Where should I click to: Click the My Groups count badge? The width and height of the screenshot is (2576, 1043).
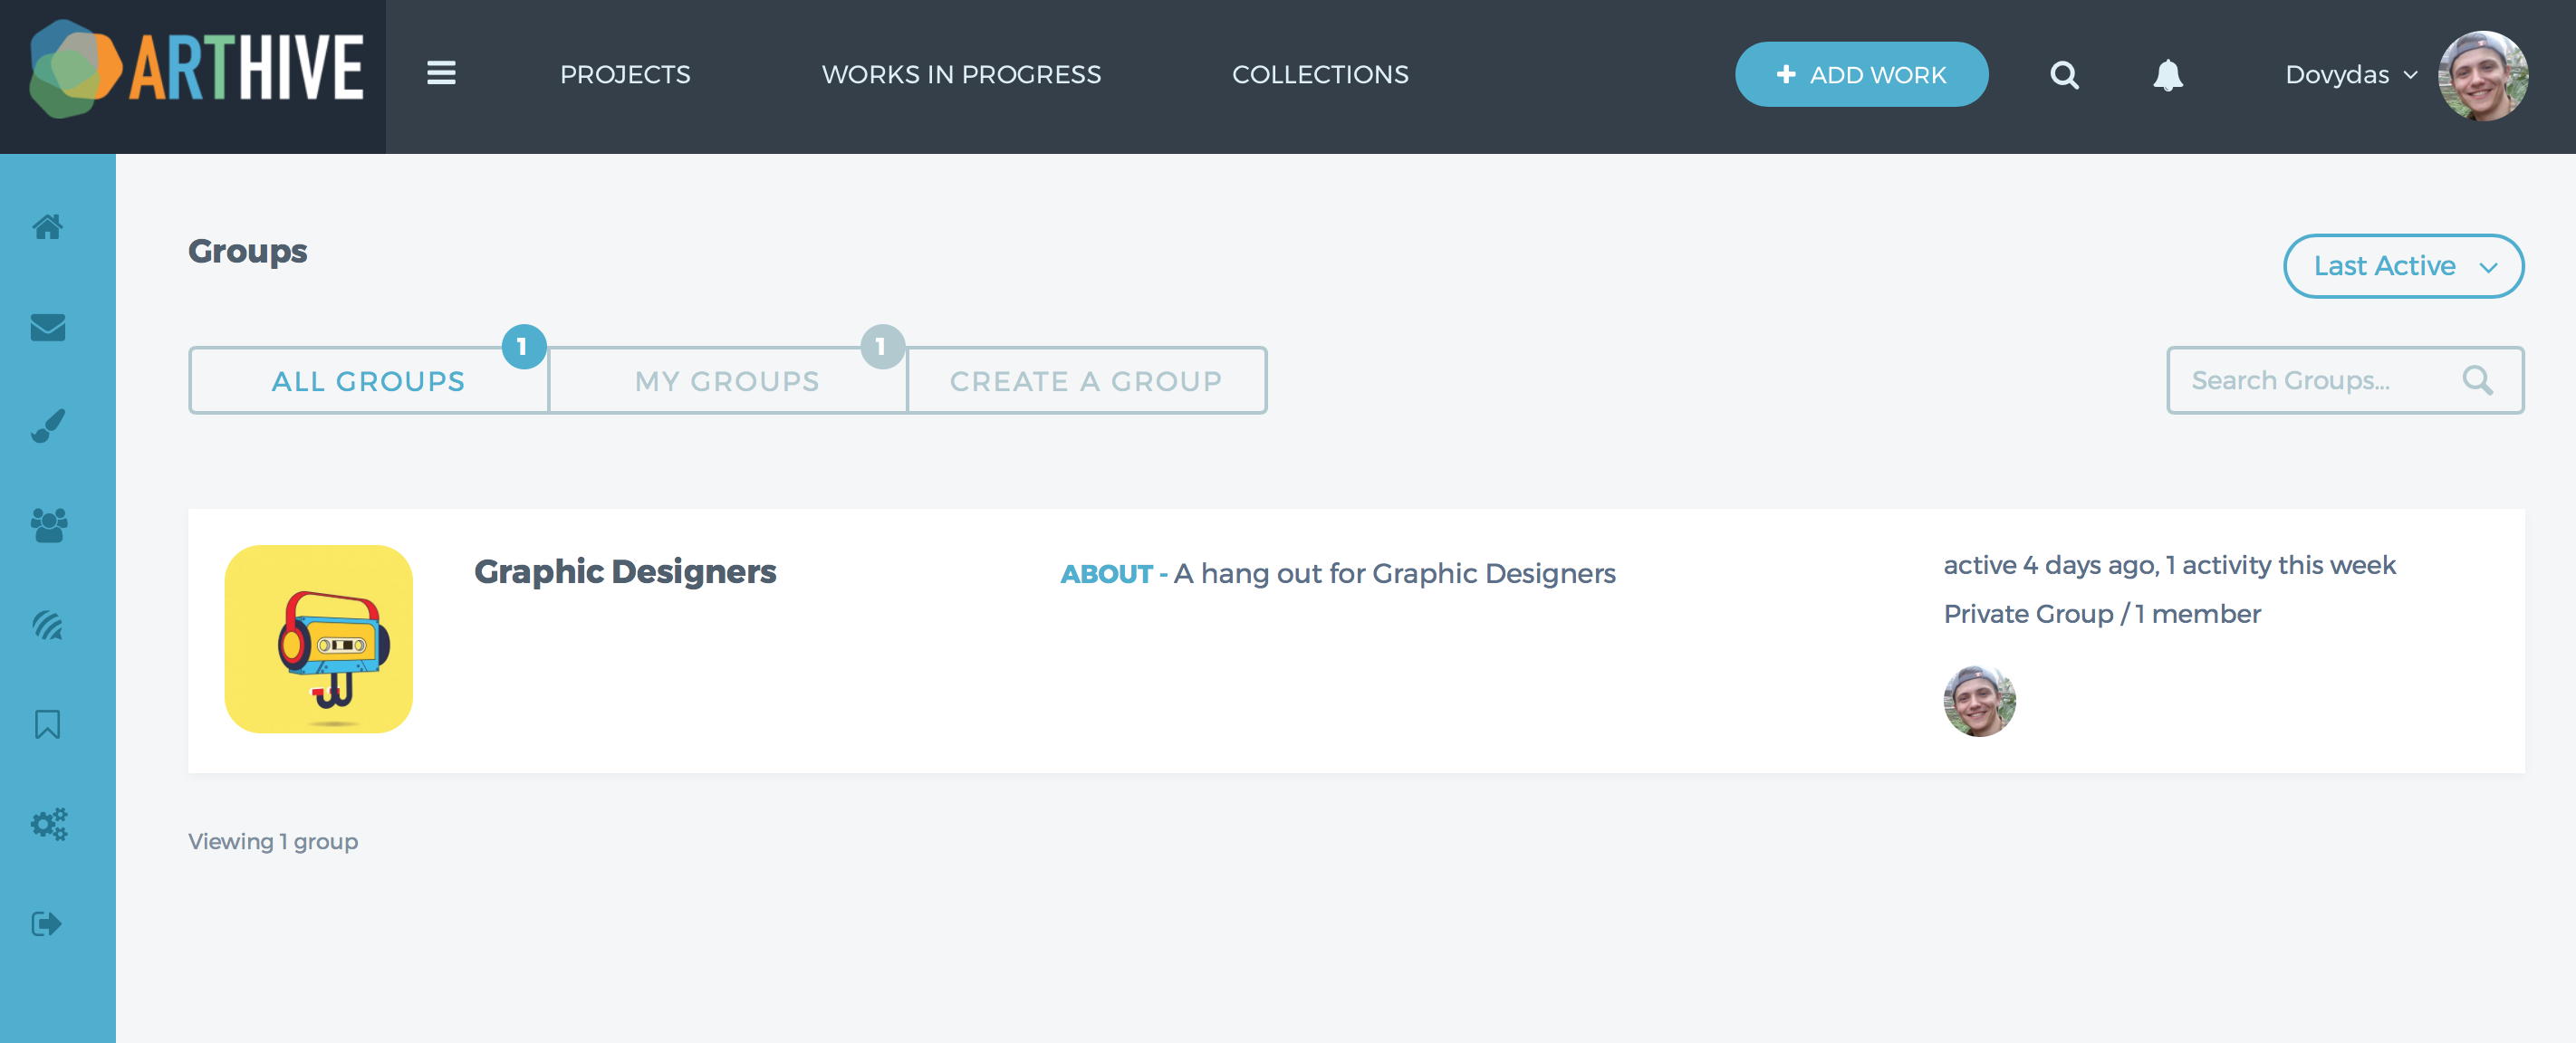(x=882, y=347)
